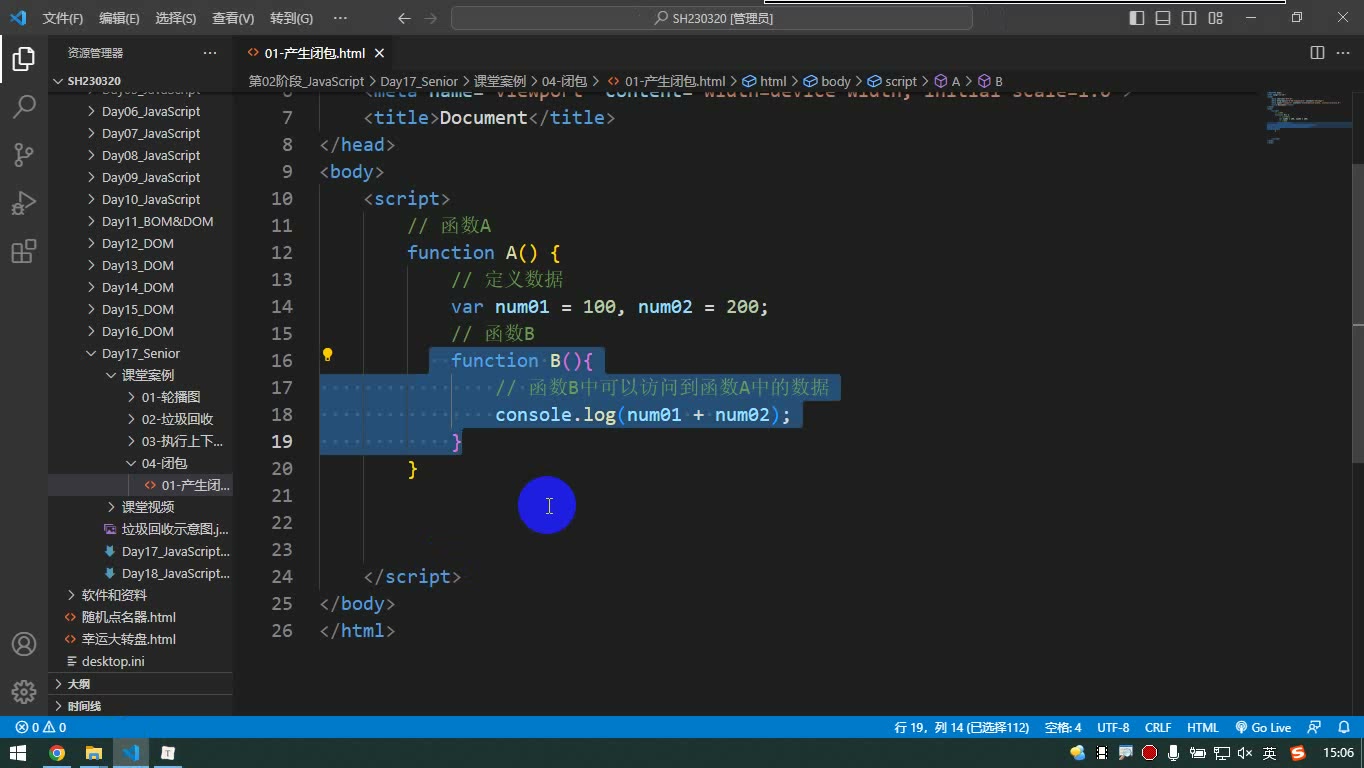The height and width of the screenshot is (768, 1364).
Task: Expand the 大纲 outline section
Action: point(140,684)
